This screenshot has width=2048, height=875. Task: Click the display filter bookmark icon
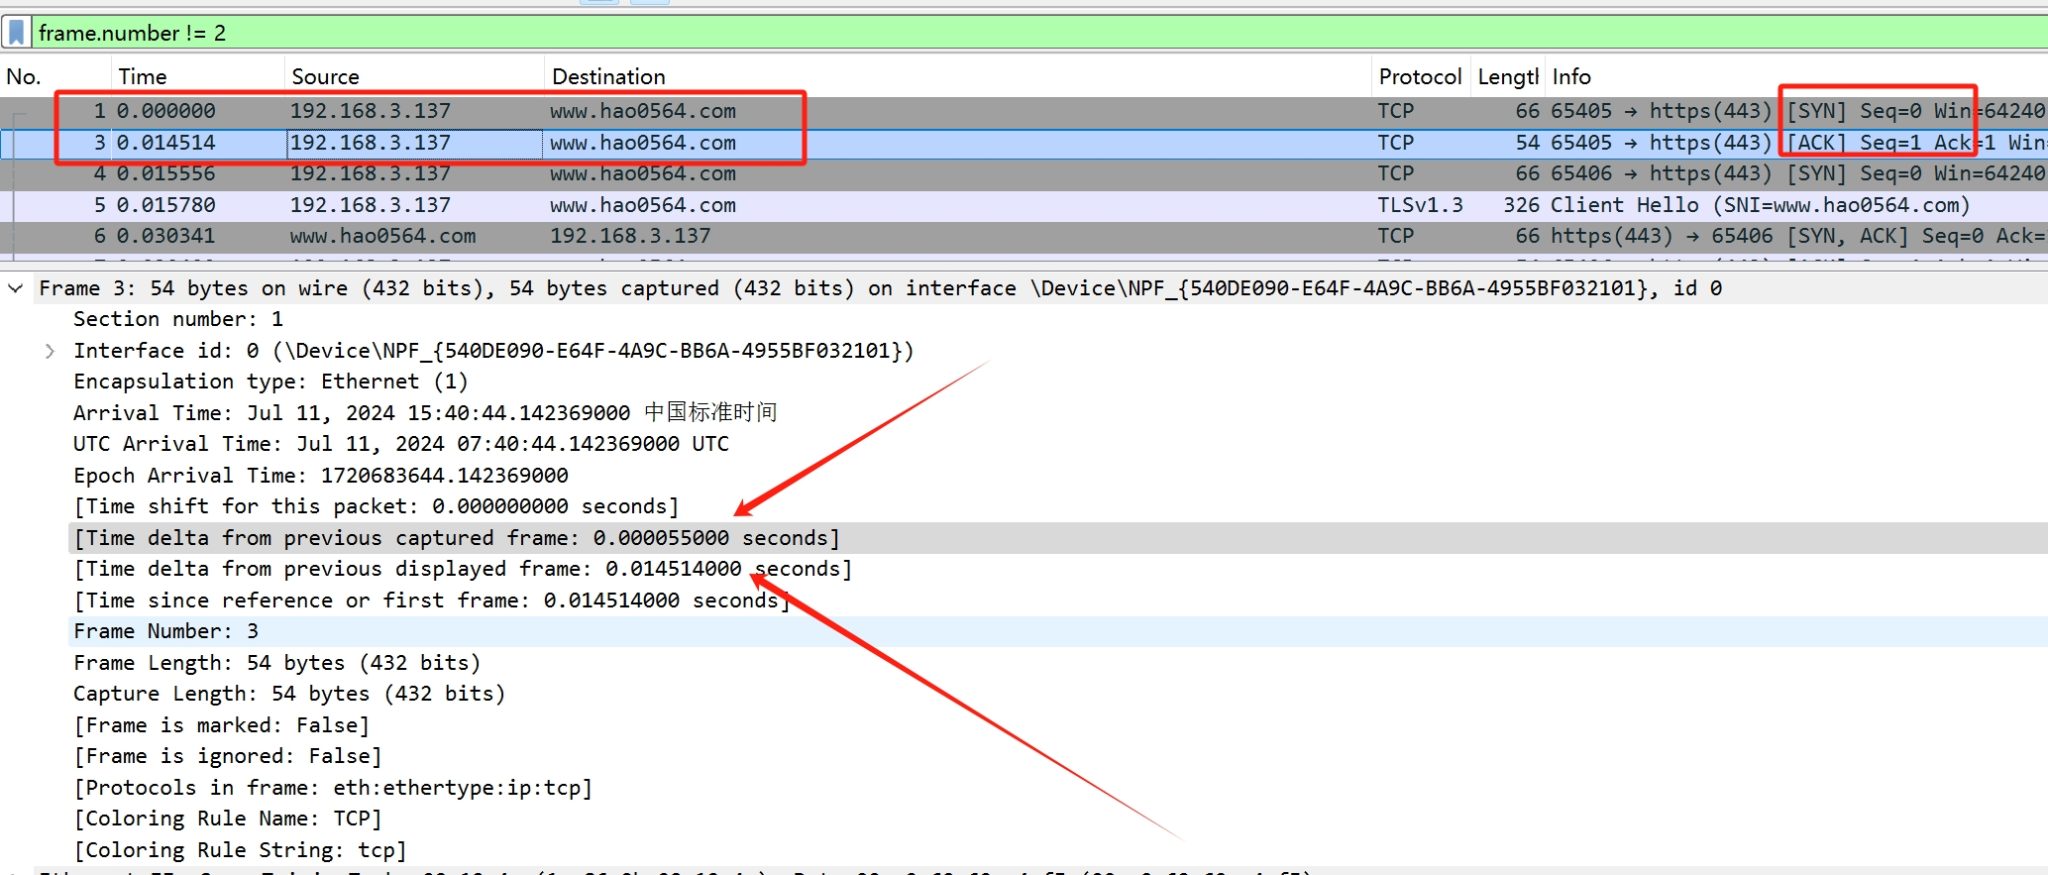coord(16,33)
